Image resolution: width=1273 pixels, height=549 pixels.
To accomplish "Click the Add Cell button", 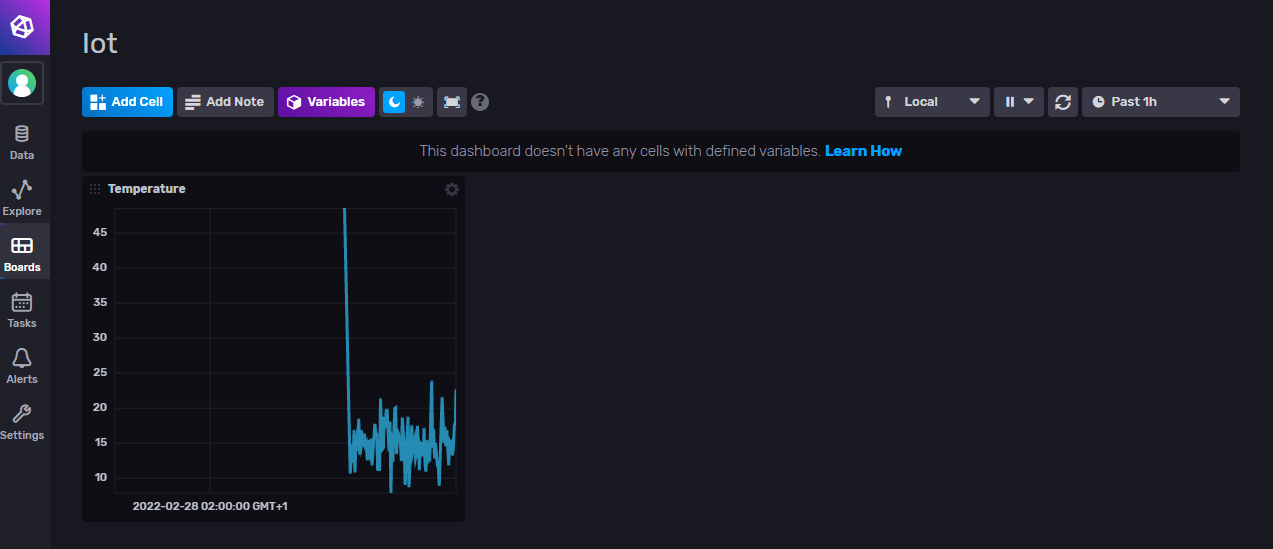I will (x=127, y=102).
